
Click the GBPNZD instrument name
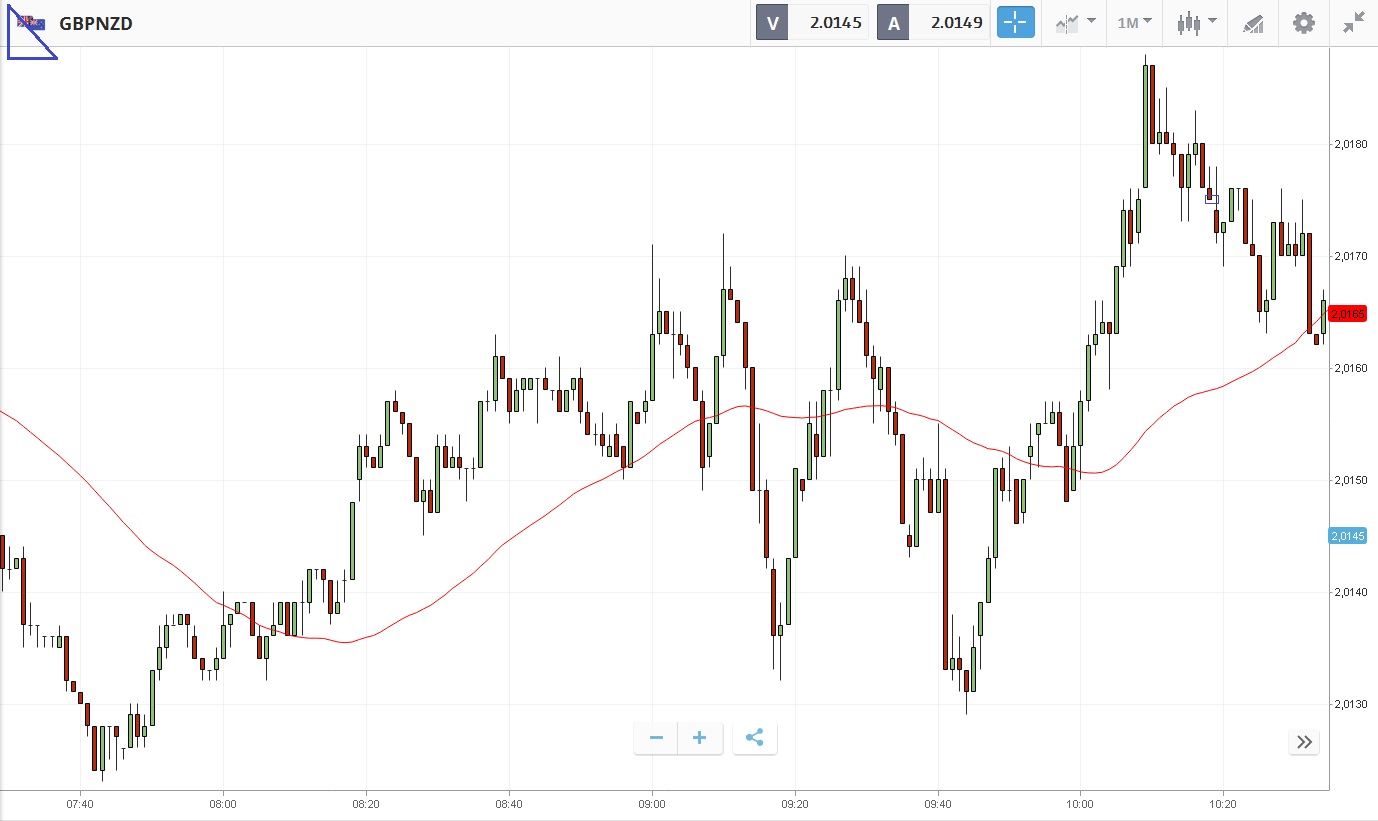[x=96, y=23]
